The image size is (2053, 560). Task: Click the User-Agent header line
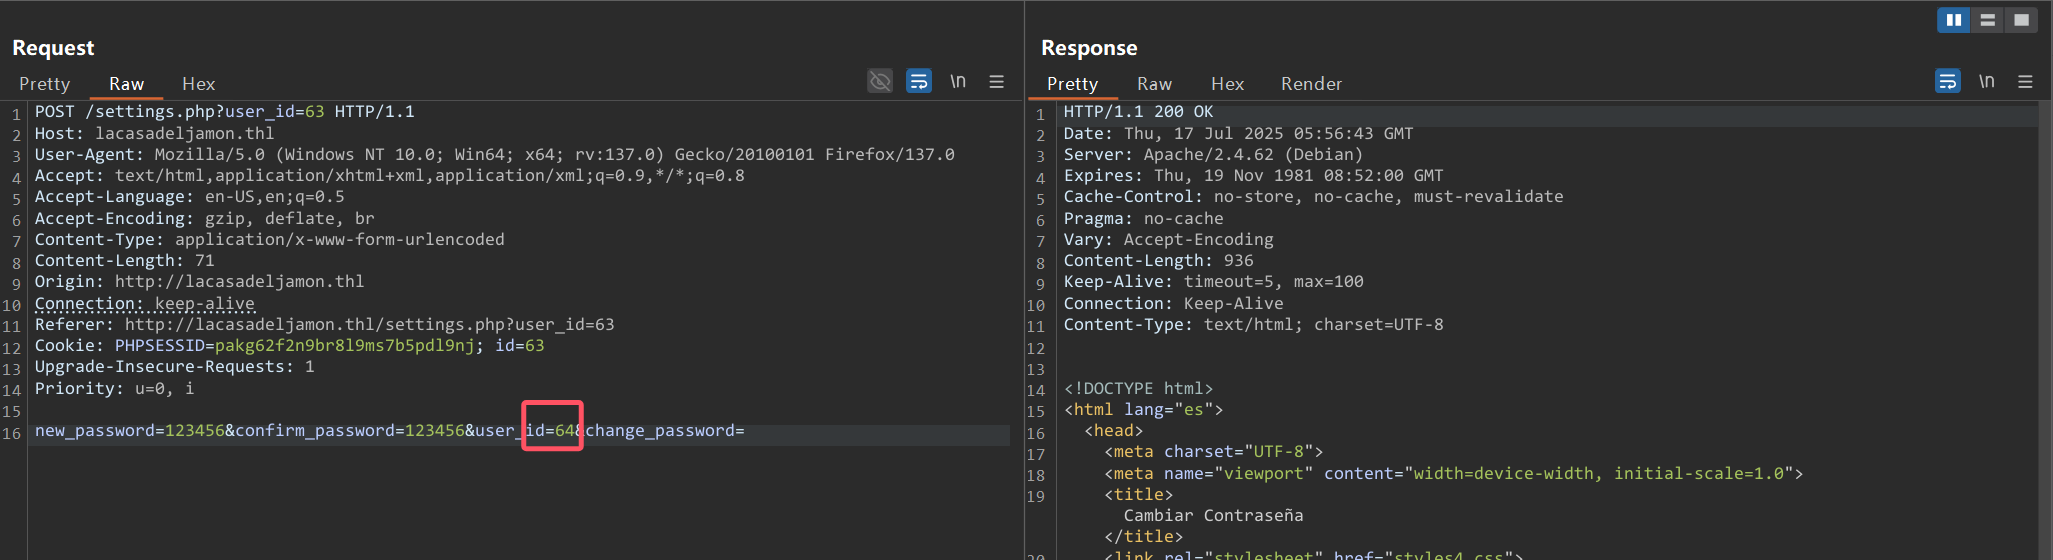[x=494, y=154]
